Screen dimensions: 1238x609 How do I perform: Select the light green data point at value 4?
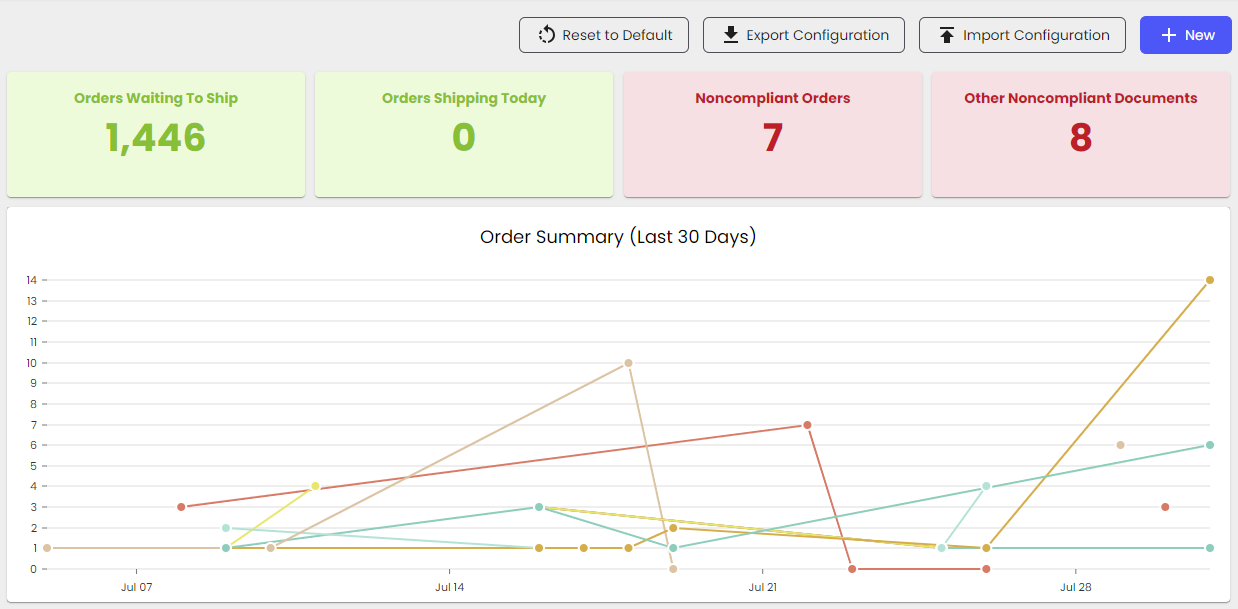986,486
